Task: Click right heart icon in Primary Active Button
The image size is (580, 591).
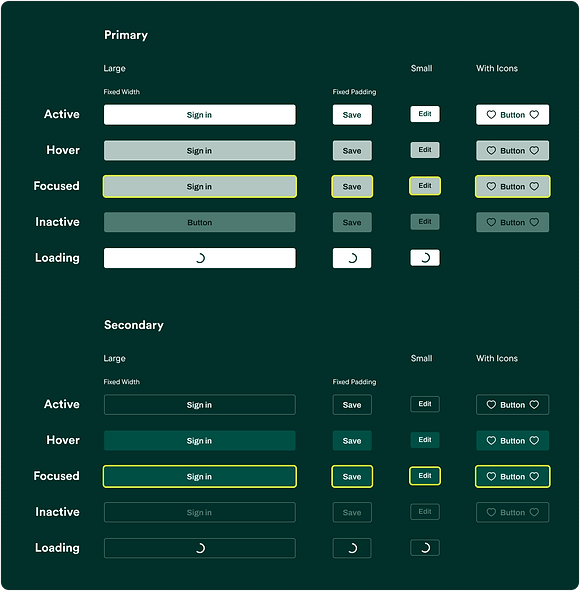Action: (534, 115)
